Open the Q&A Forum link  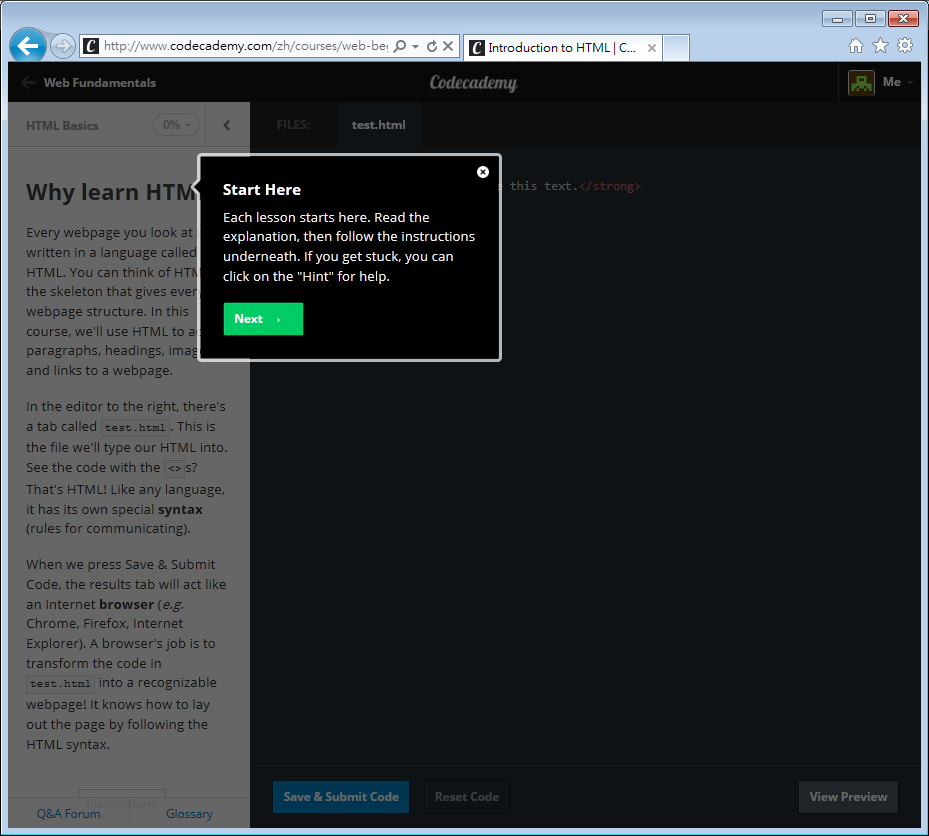[x=68, y=814]
